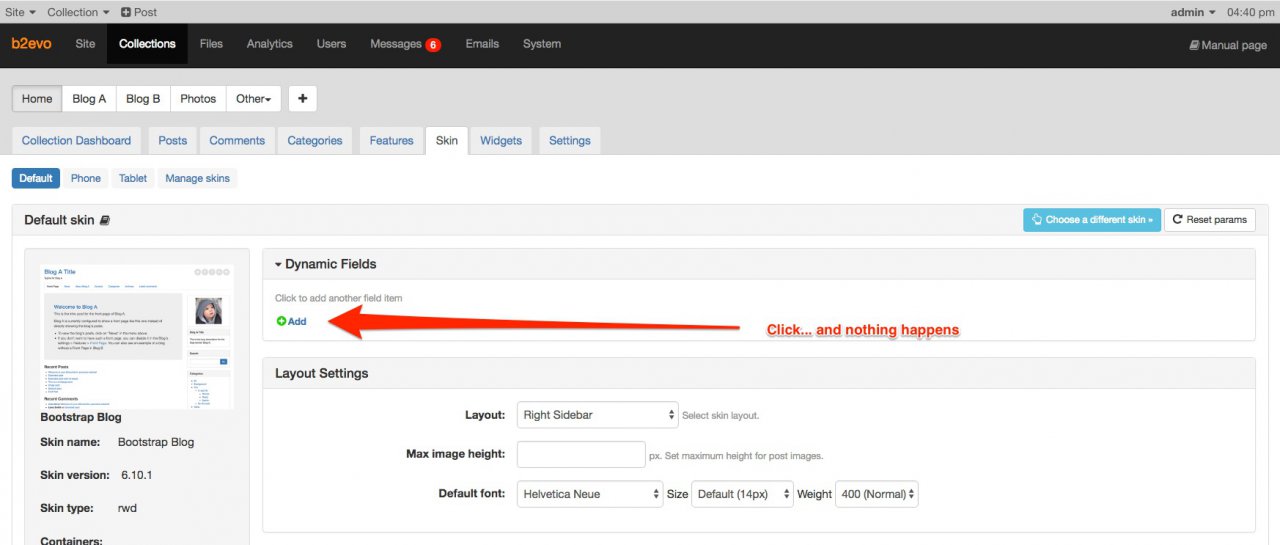Select the Default skin sub-tab
The width and height of the screenshot is (1280, 545).
36,178
